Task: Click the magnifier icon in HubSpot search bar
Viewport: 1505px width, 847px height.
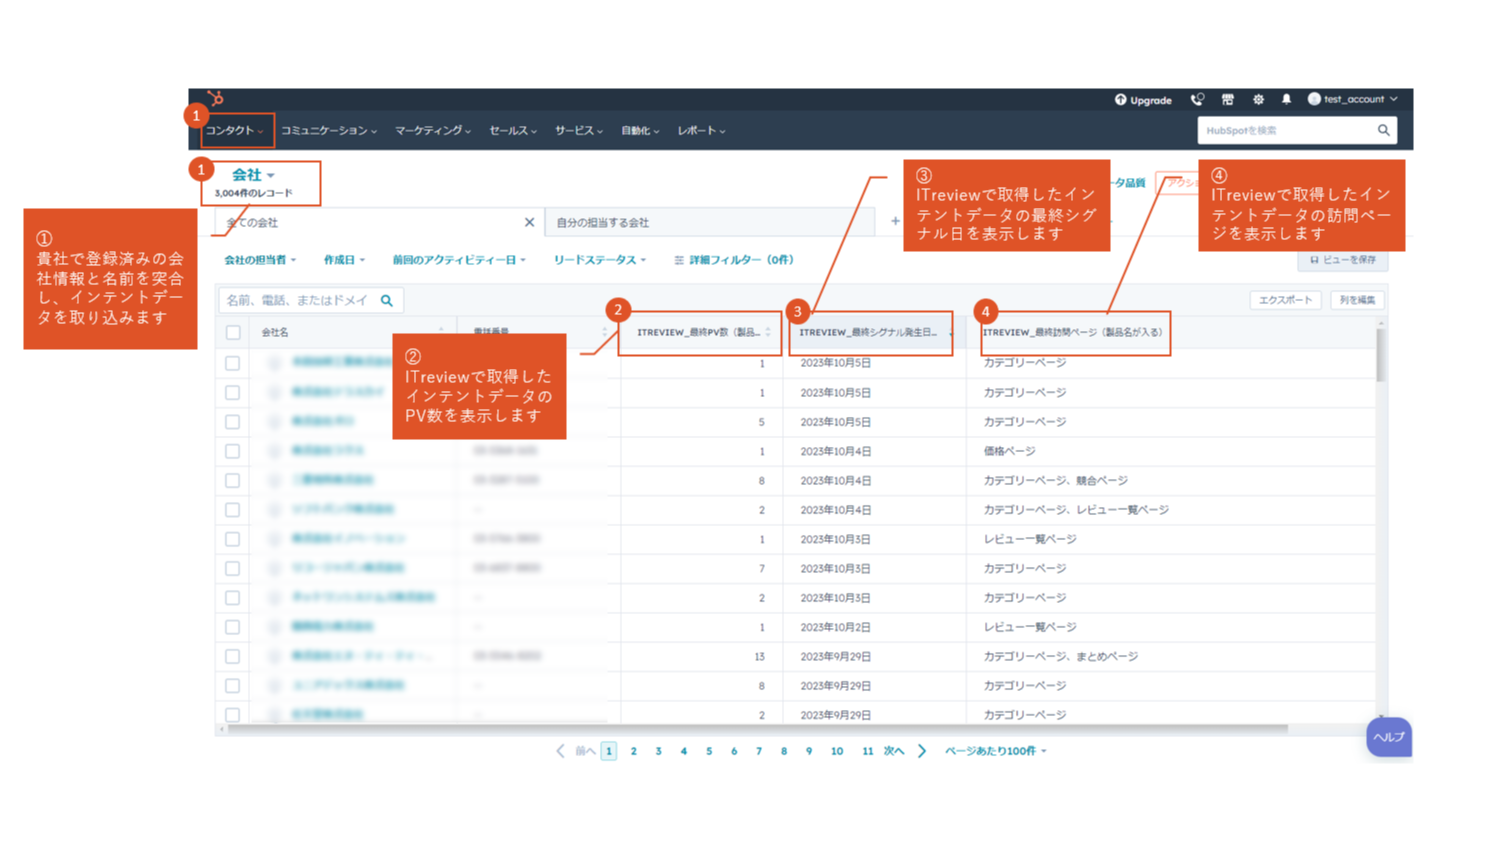Action: (x=1383, y=130)
